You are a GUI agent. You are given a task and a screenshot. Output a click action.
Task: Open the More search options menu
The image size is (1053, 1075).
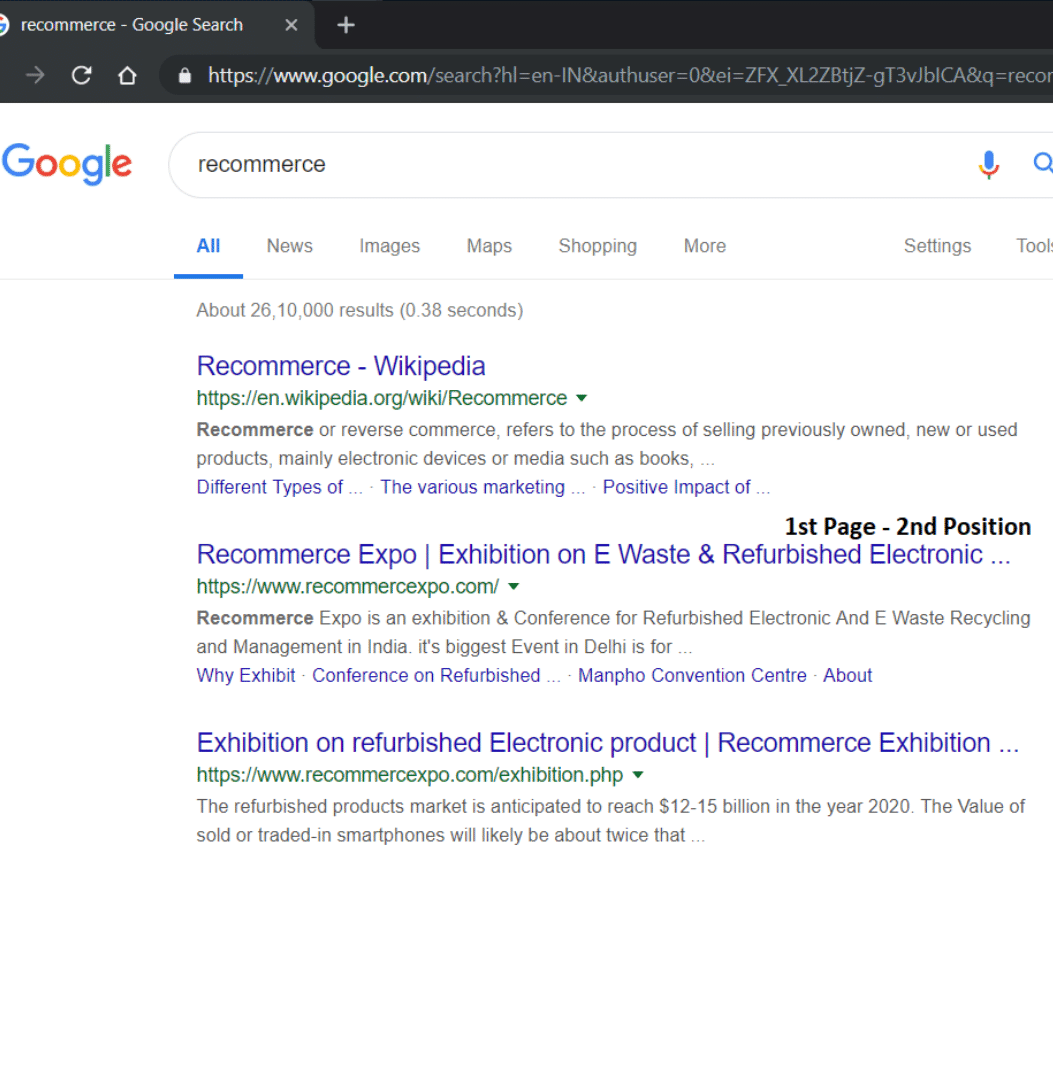tap(704, 246)
